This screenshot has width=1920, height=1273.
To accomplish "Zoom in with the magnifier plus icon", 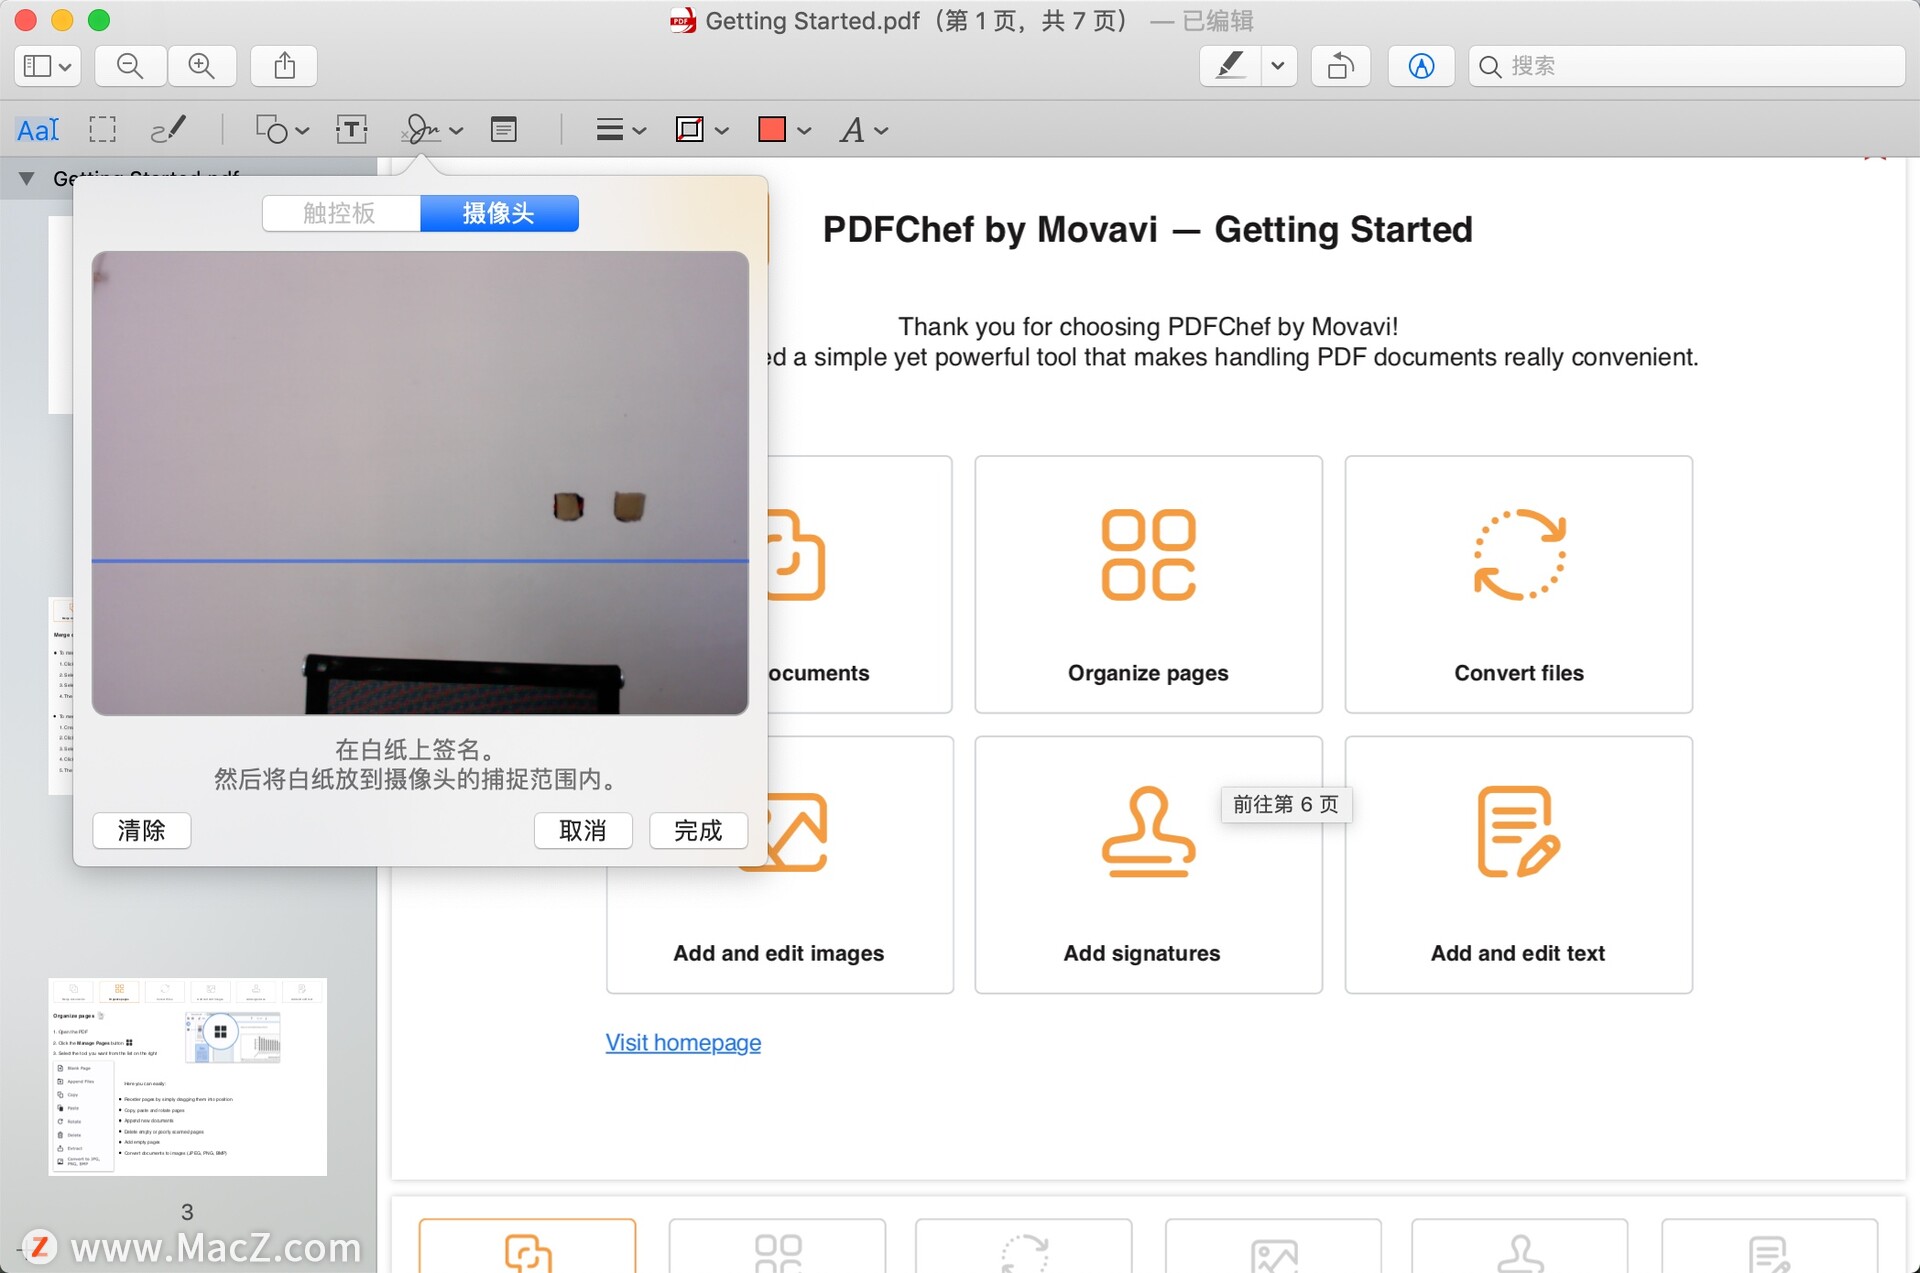I will click(202, 66).
